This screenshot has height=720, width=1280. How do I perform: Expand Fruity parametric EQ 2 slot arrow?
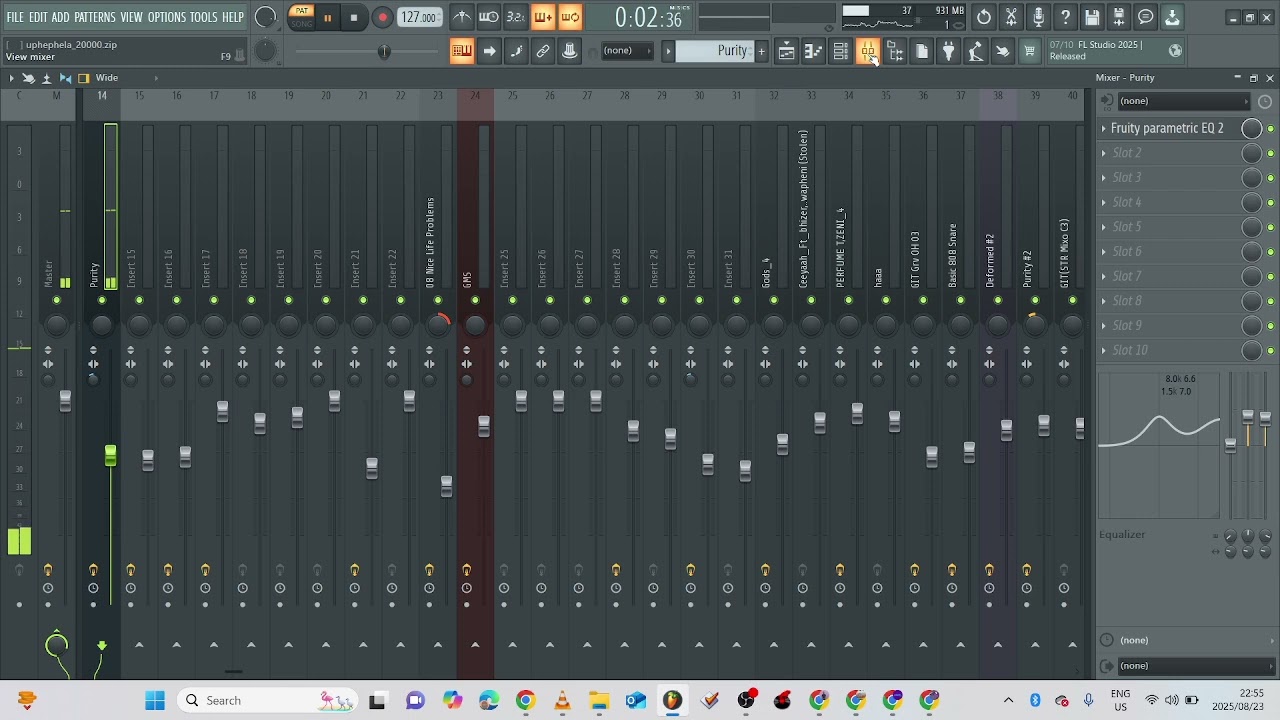pyautogui.click(x=1104, y=128)
